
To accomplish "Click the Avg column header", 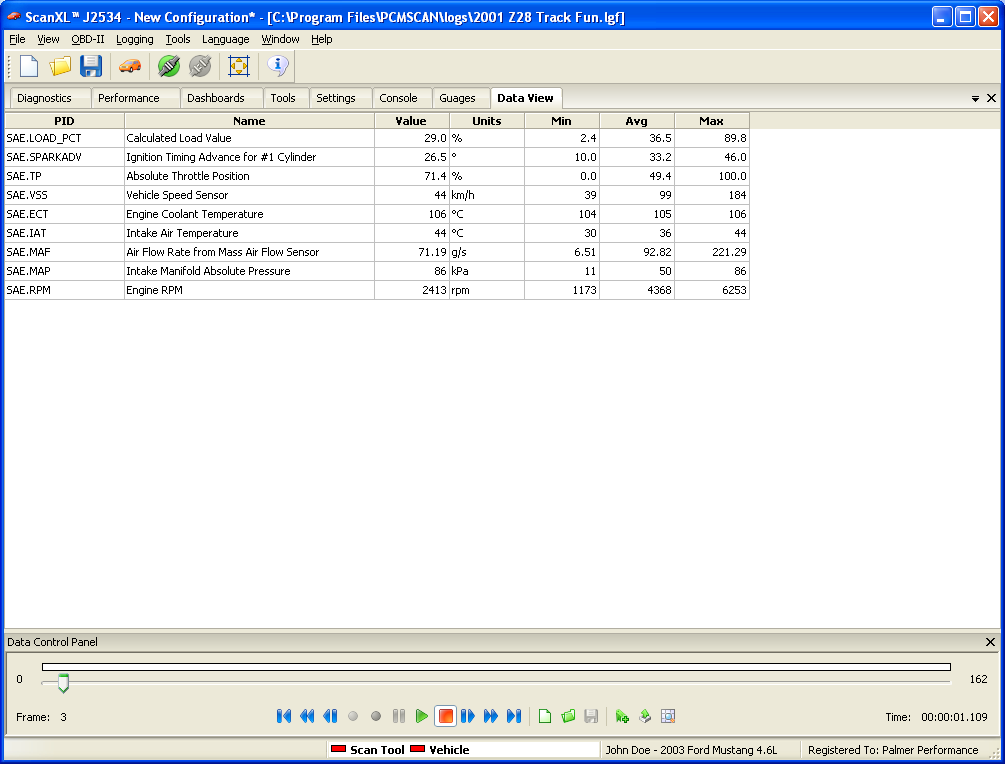I will (636, 120).
